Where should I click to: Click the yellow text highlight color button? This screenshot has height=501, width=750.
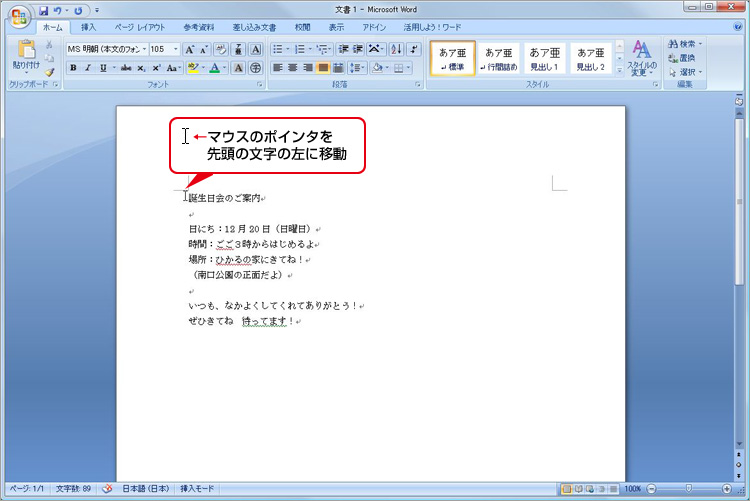(193, 68)
